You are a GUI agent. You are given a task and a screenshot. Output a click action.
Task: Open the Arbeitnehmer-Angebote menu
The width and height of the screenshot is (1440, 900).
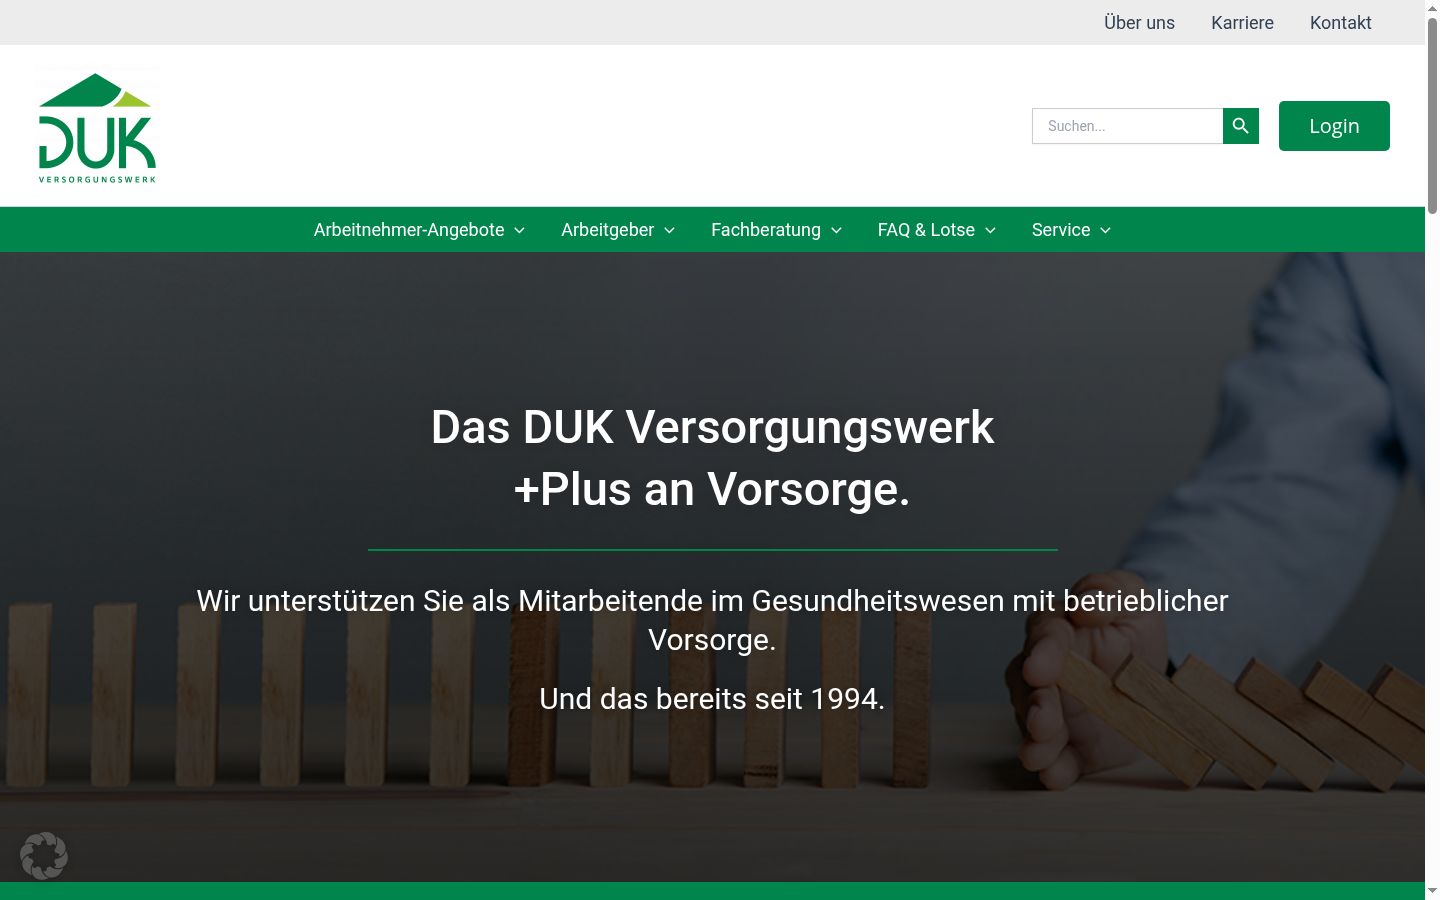coord(409,230)
